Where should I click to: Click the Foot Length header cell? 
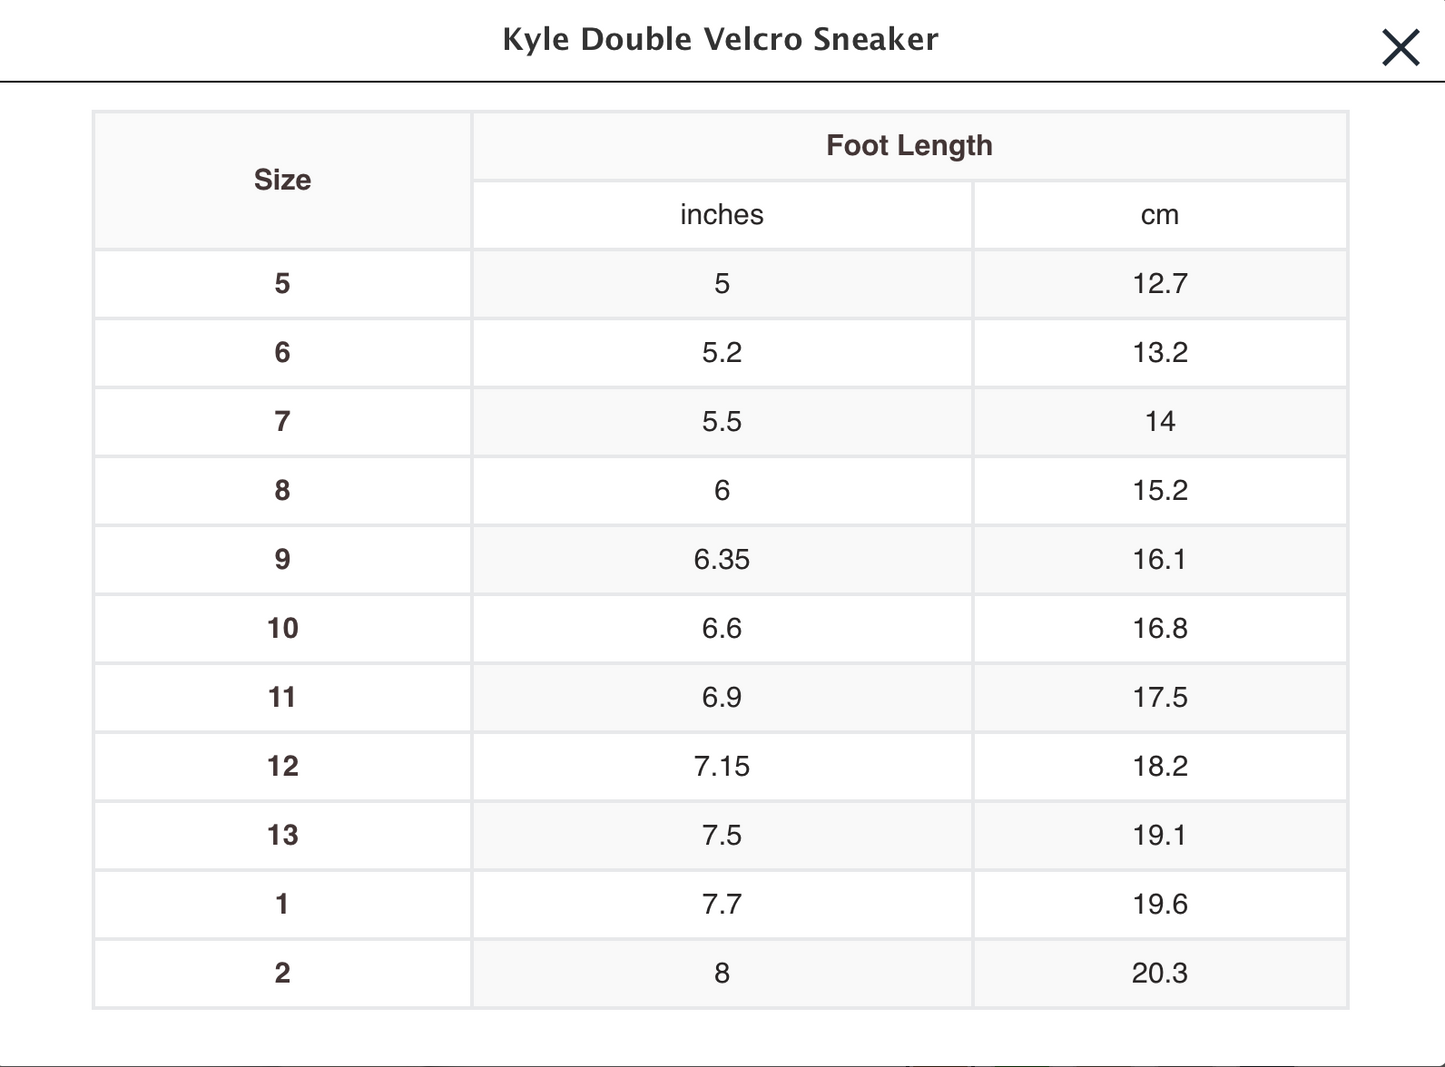909,146
